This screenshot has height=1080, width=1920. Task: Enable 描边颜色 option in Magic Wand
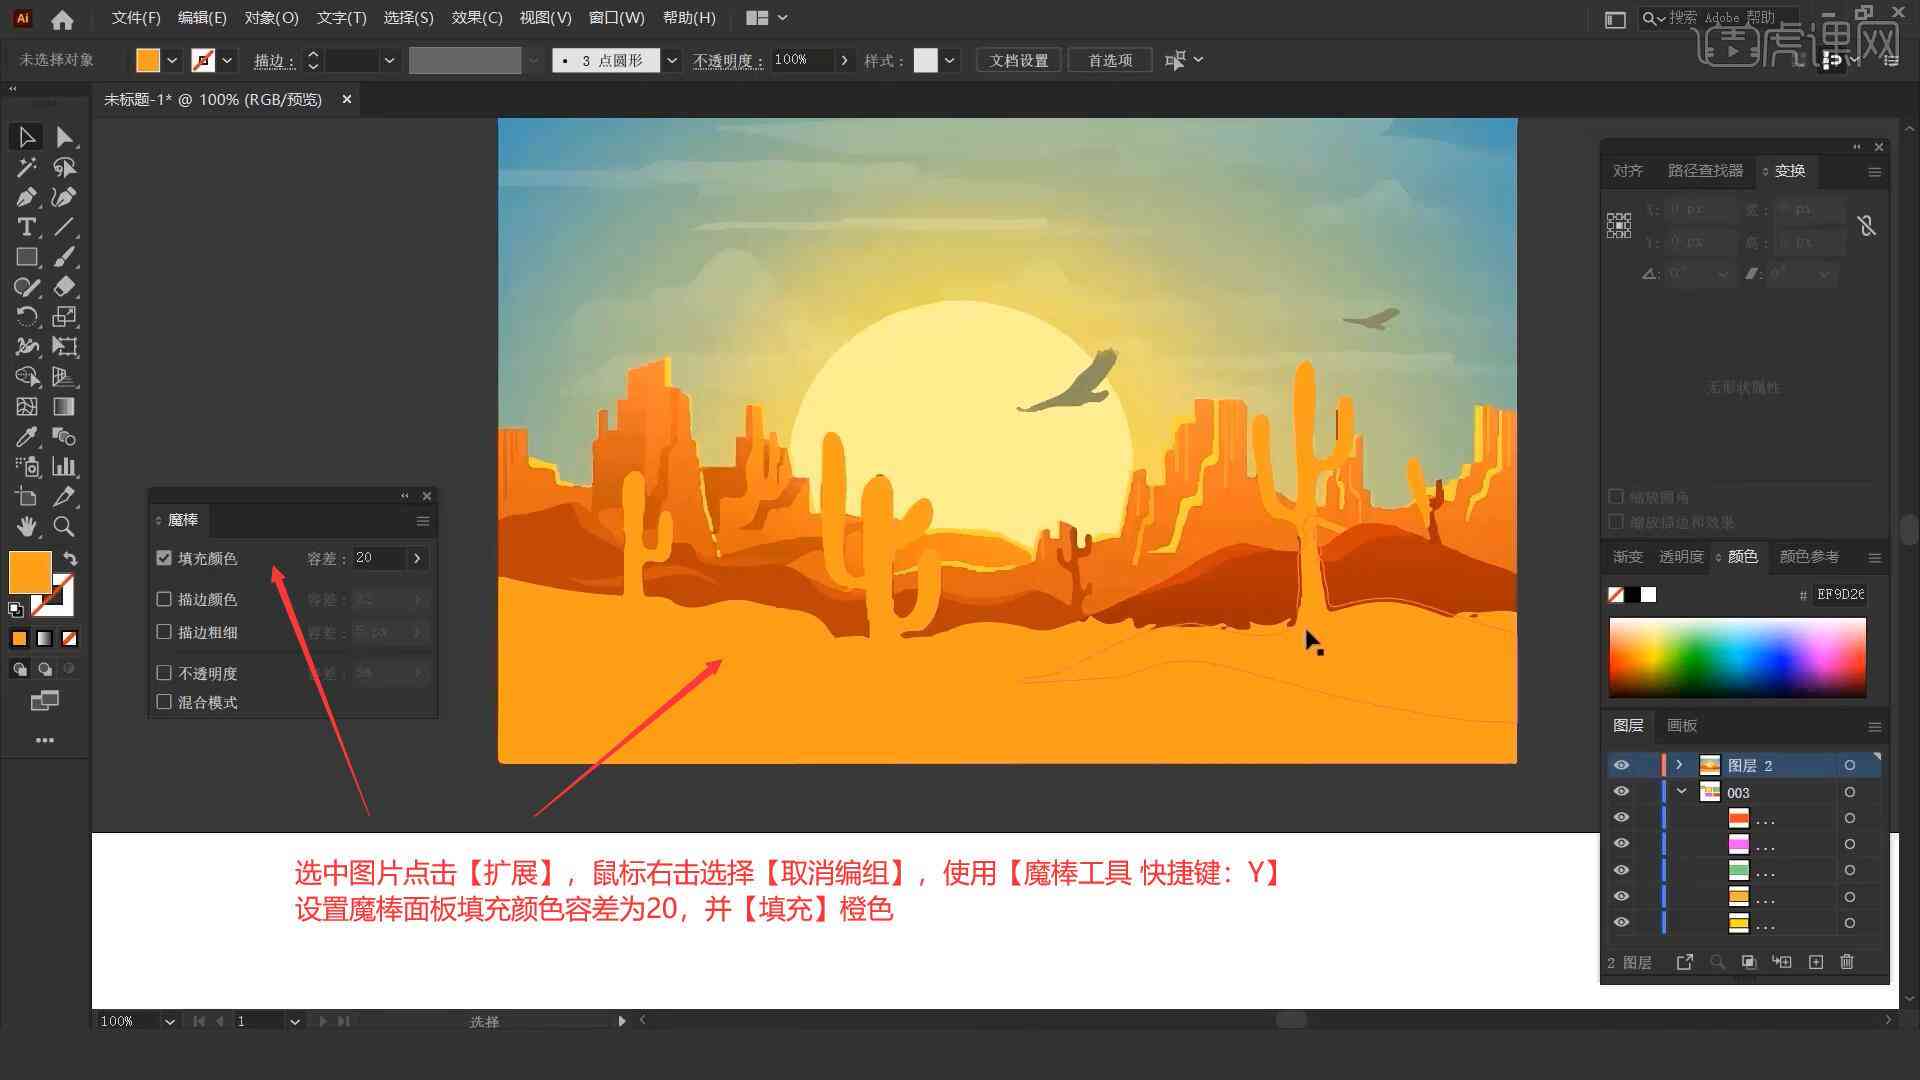[164, 599]
